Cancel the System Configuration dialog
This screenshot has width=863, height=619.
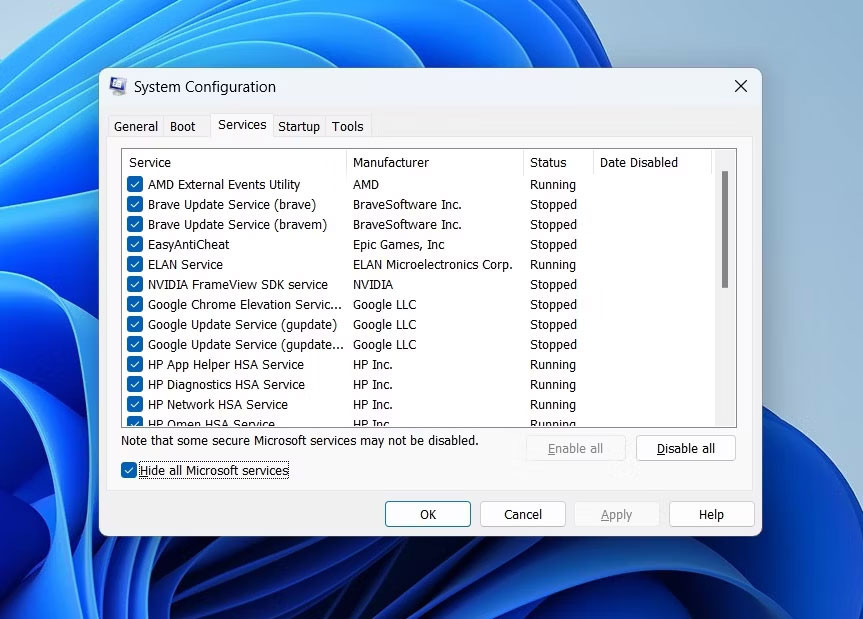(x=522, y=513)
